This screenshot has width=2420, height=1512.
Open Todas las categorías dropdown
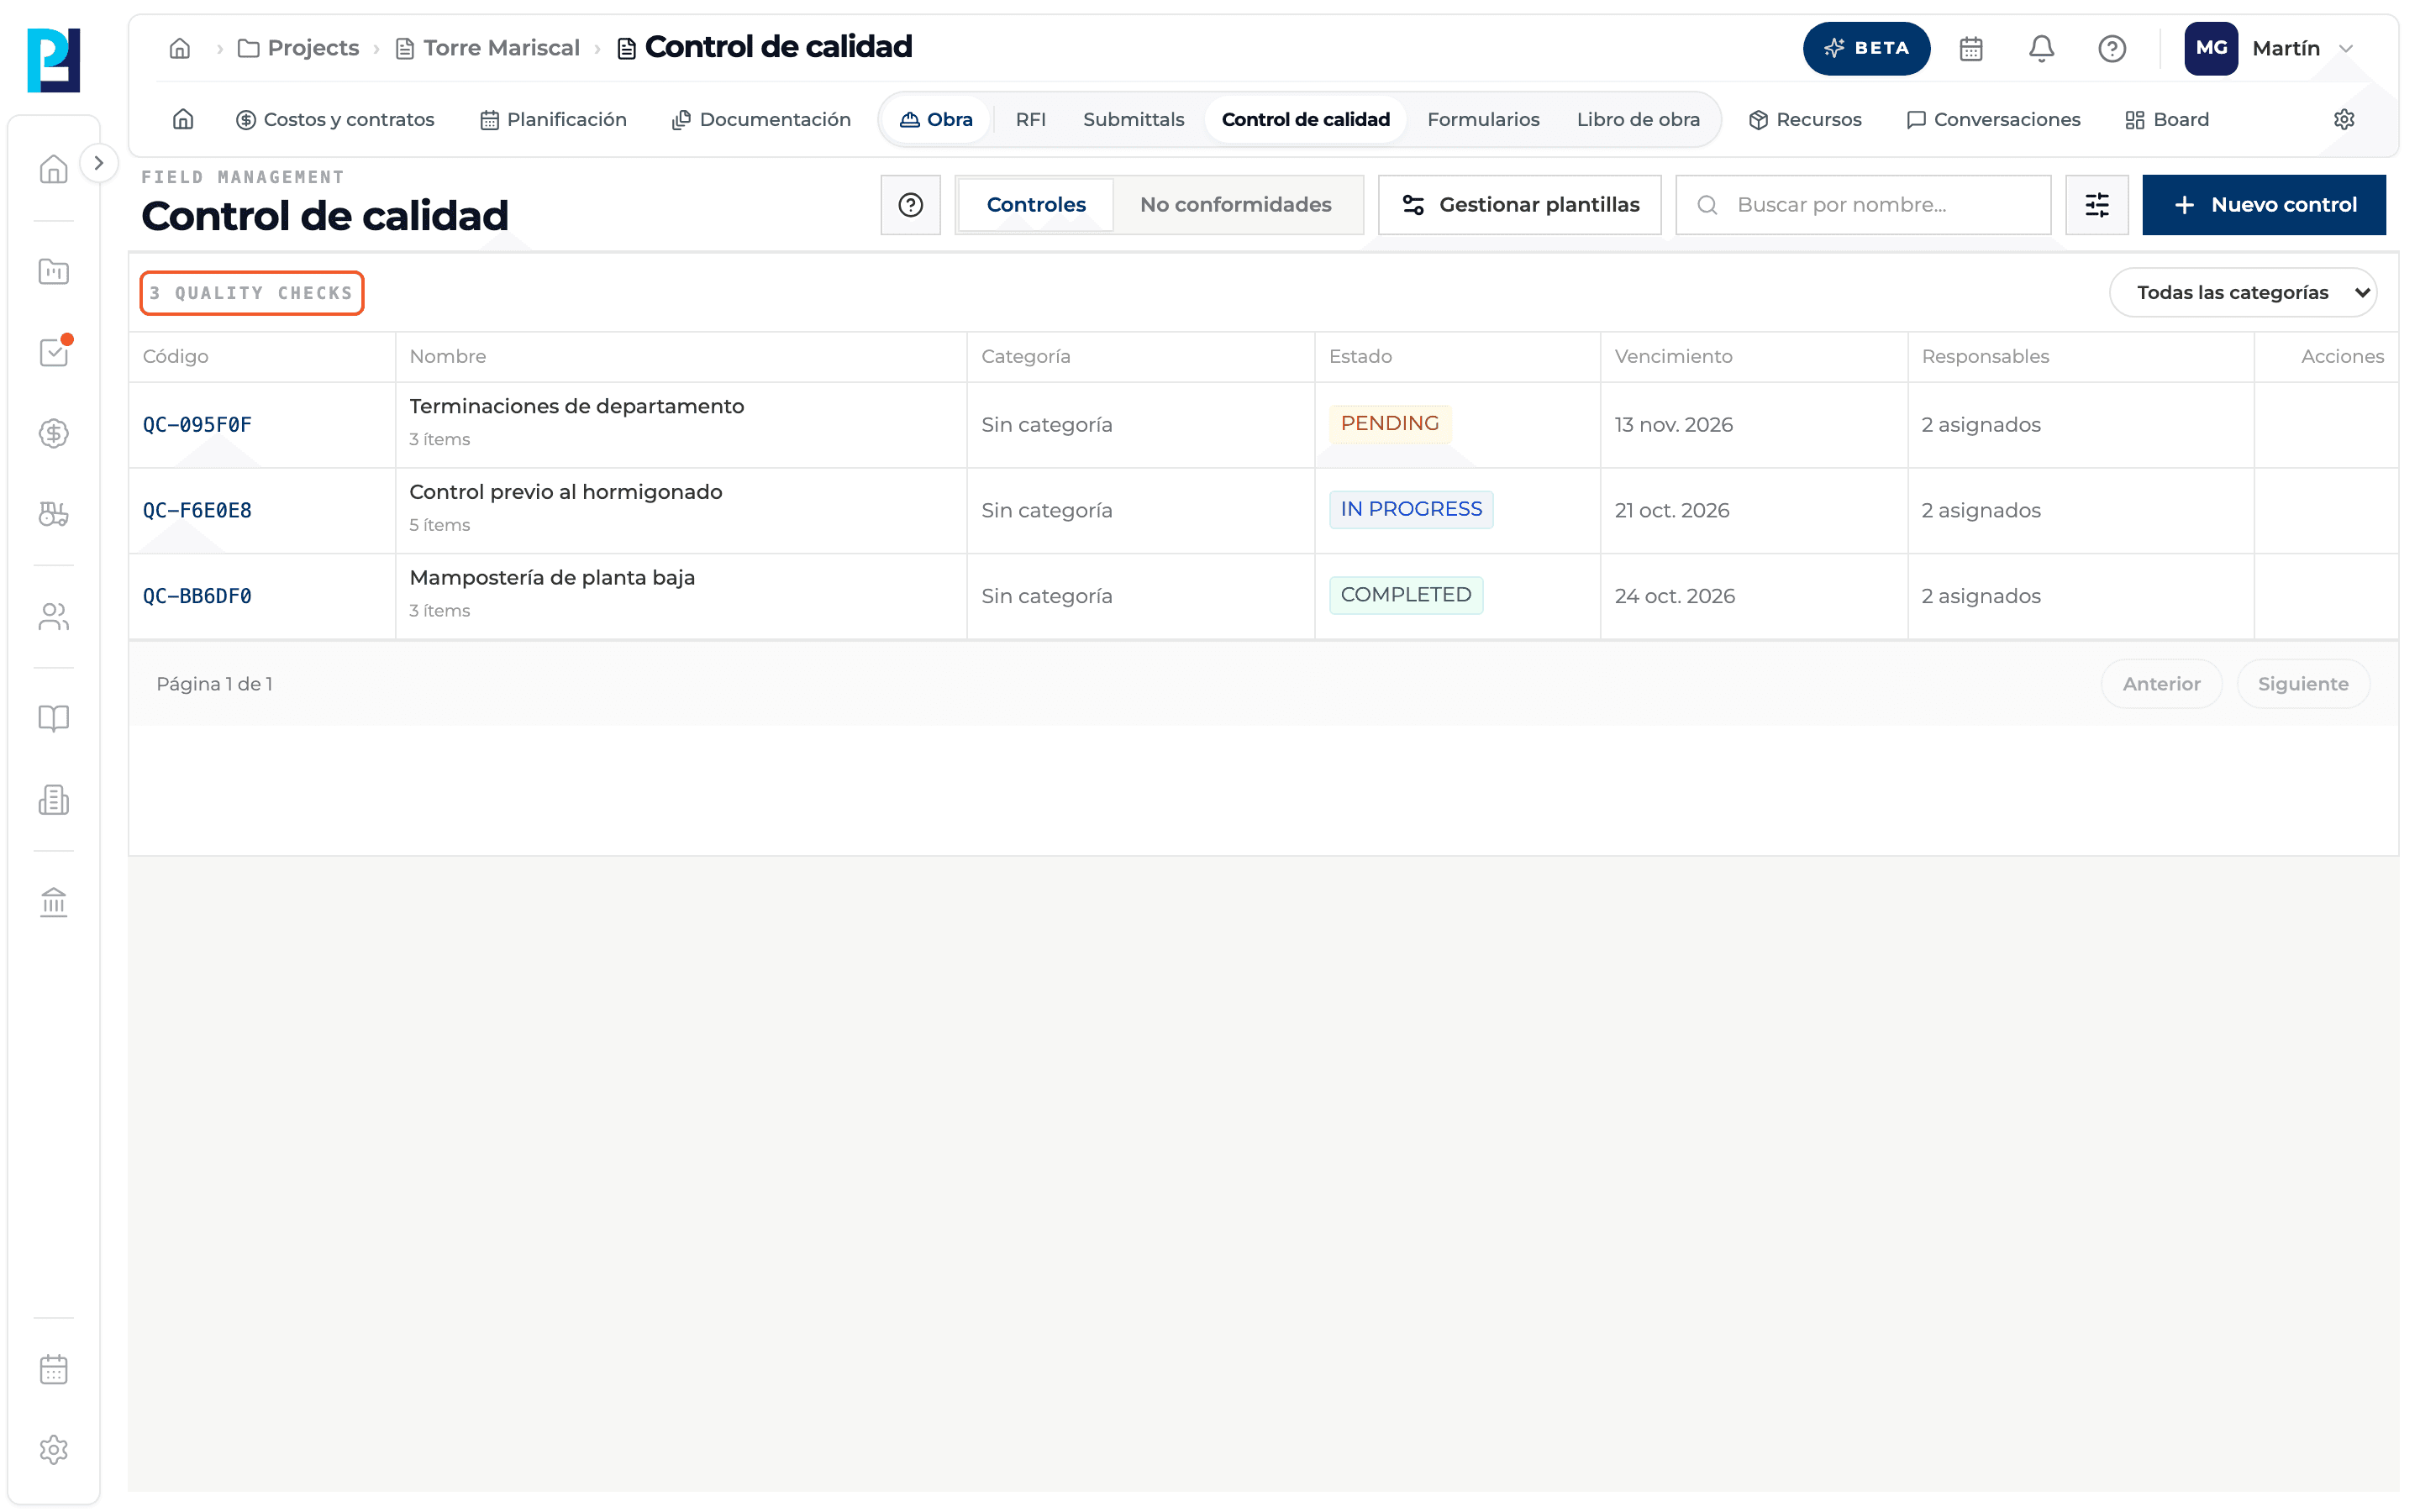pos(2243,292)
